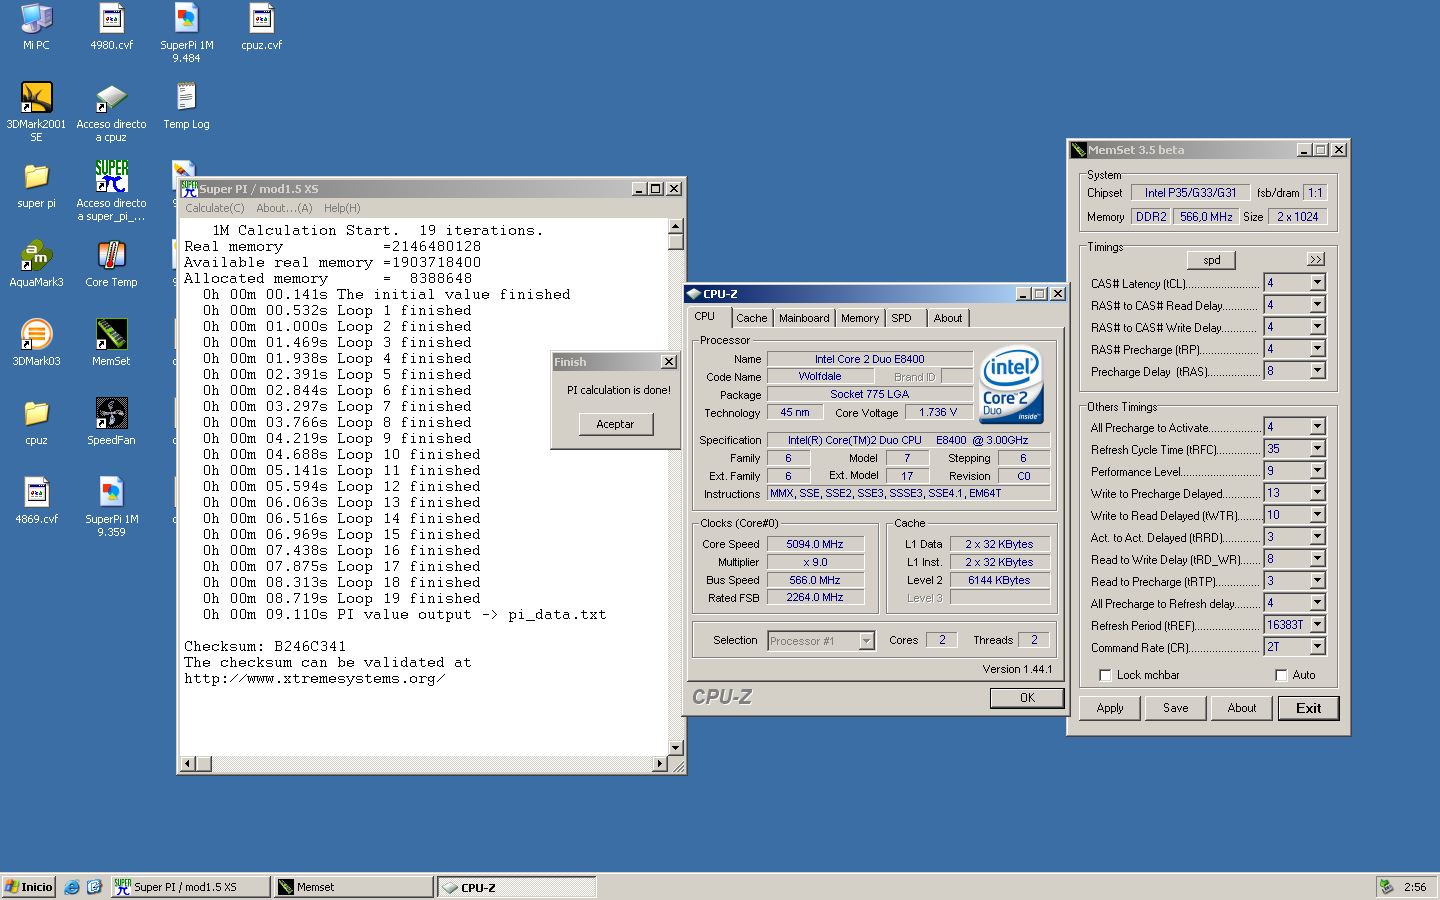Click About button in MemSet
Image resolution: width=1440 pixels, height=900 pixels.
pyautogui.click(x=1242, y=708)
